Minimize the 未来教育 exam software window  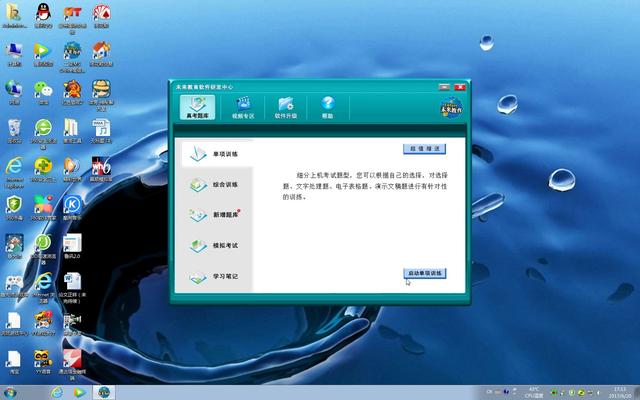(x=444, y=87)
